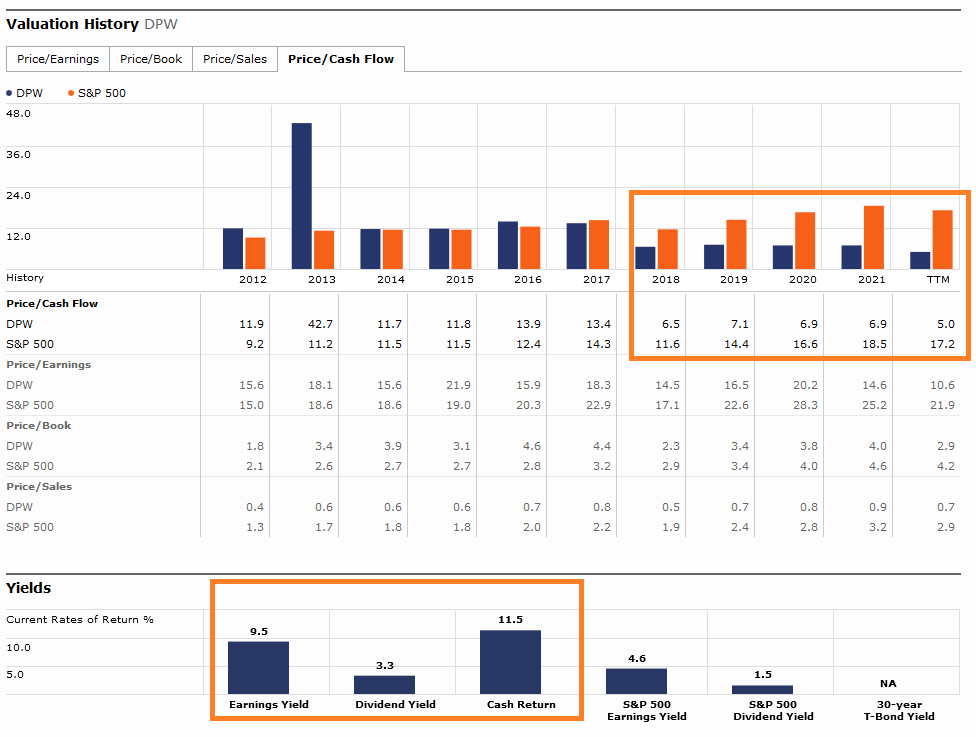976x737 pixels.
Task: Click the 2021 orange S&P 500 bar
Action: [x=874, y=238]
